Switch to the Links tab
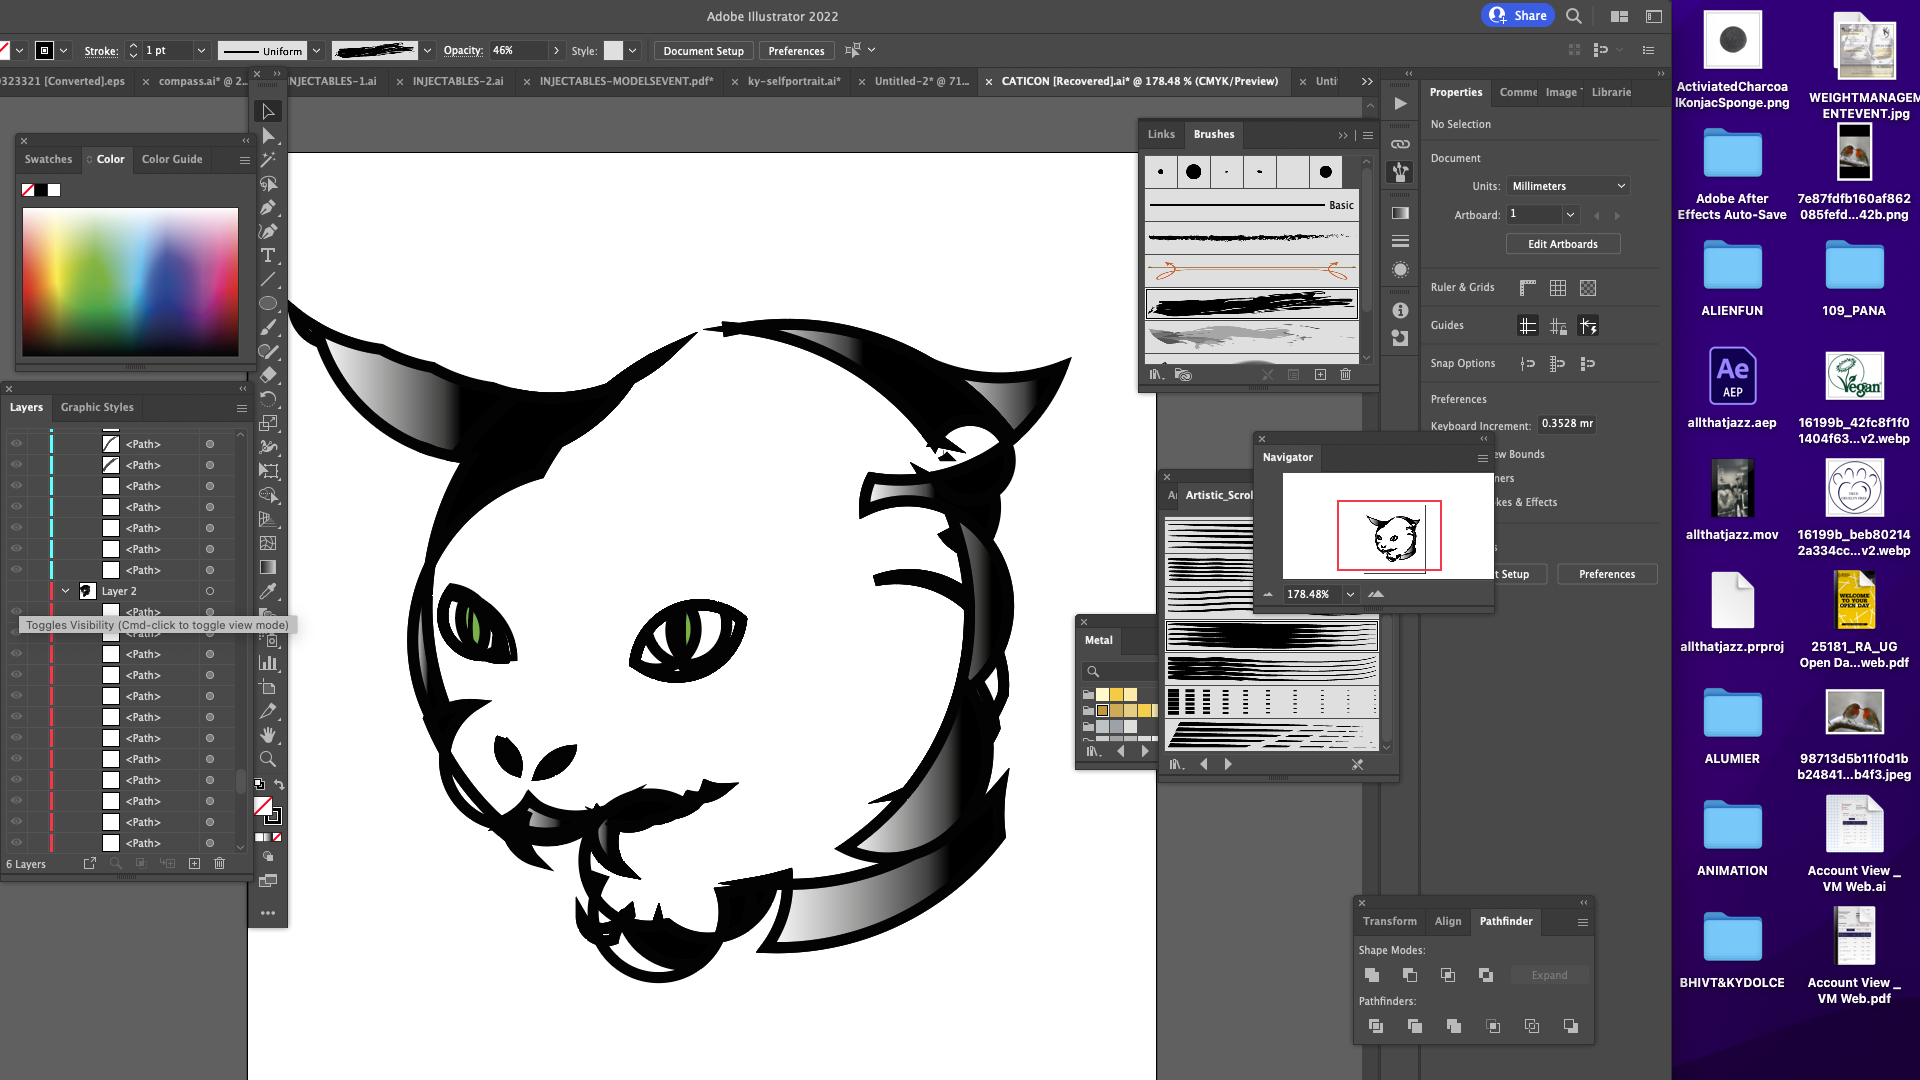The width and height of the screenshot is (1920, 1080). [1161, 134]
